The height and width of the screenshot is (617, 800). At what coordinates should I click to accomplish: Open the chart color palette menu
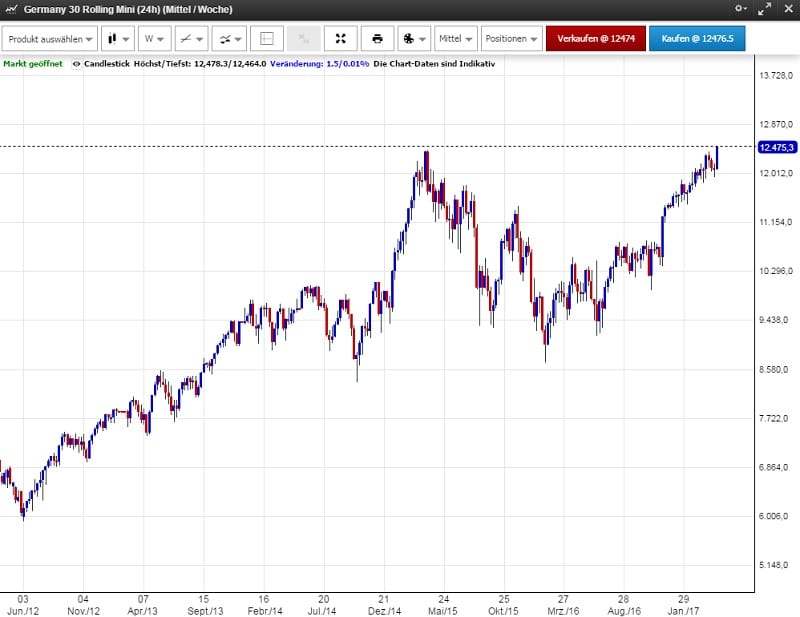click(412, 39)
